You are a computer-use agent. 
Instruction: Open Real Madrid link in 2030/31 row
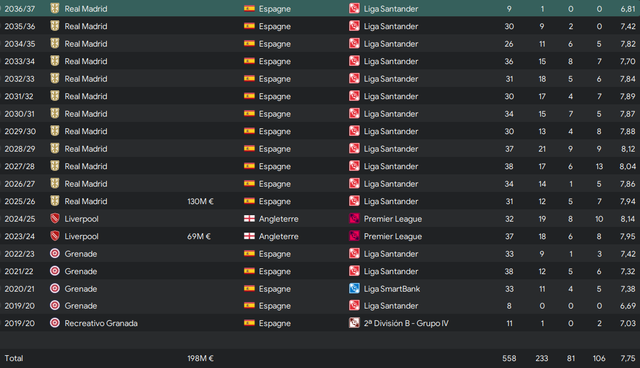pos(86,114)
